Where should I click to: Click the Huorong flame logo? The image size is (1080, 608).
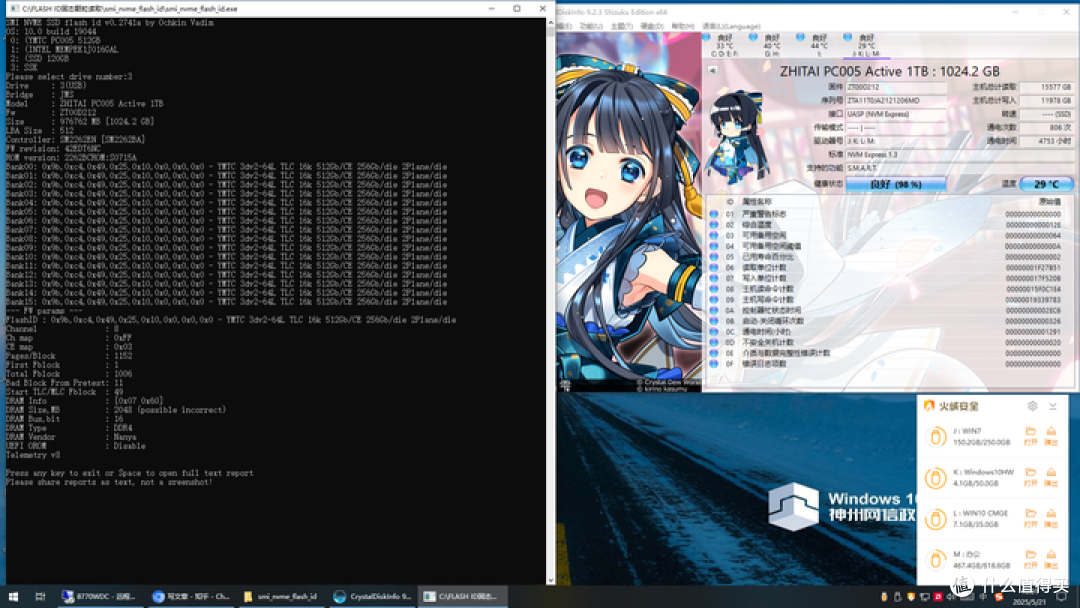(928, 406)
